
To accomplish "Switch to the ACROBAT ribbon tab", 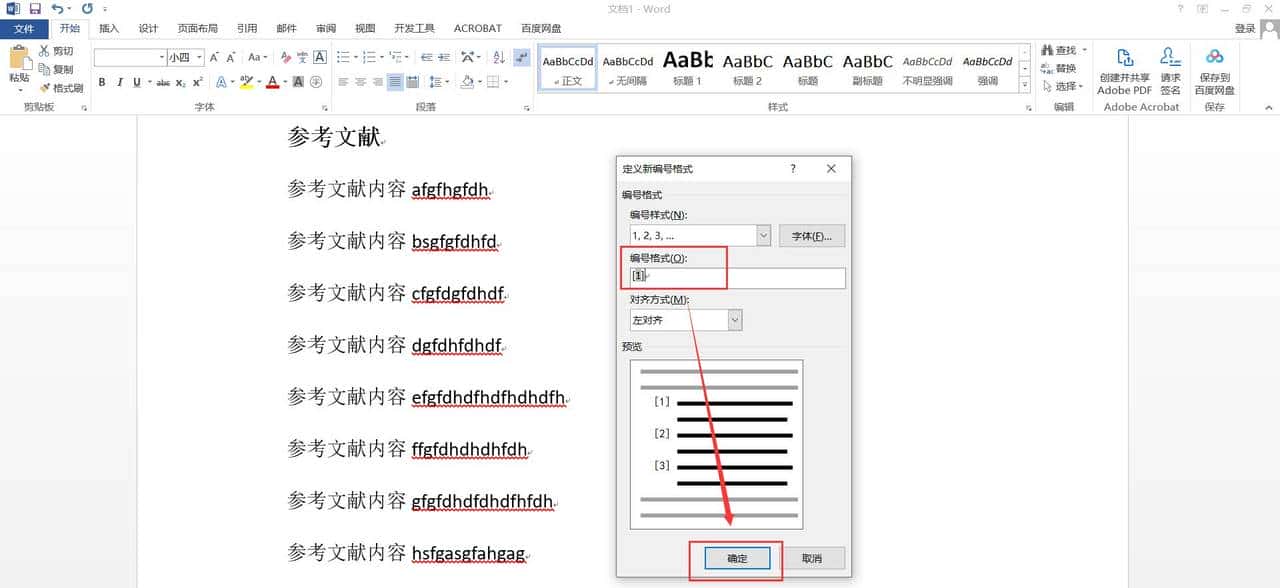I will 477,28.
